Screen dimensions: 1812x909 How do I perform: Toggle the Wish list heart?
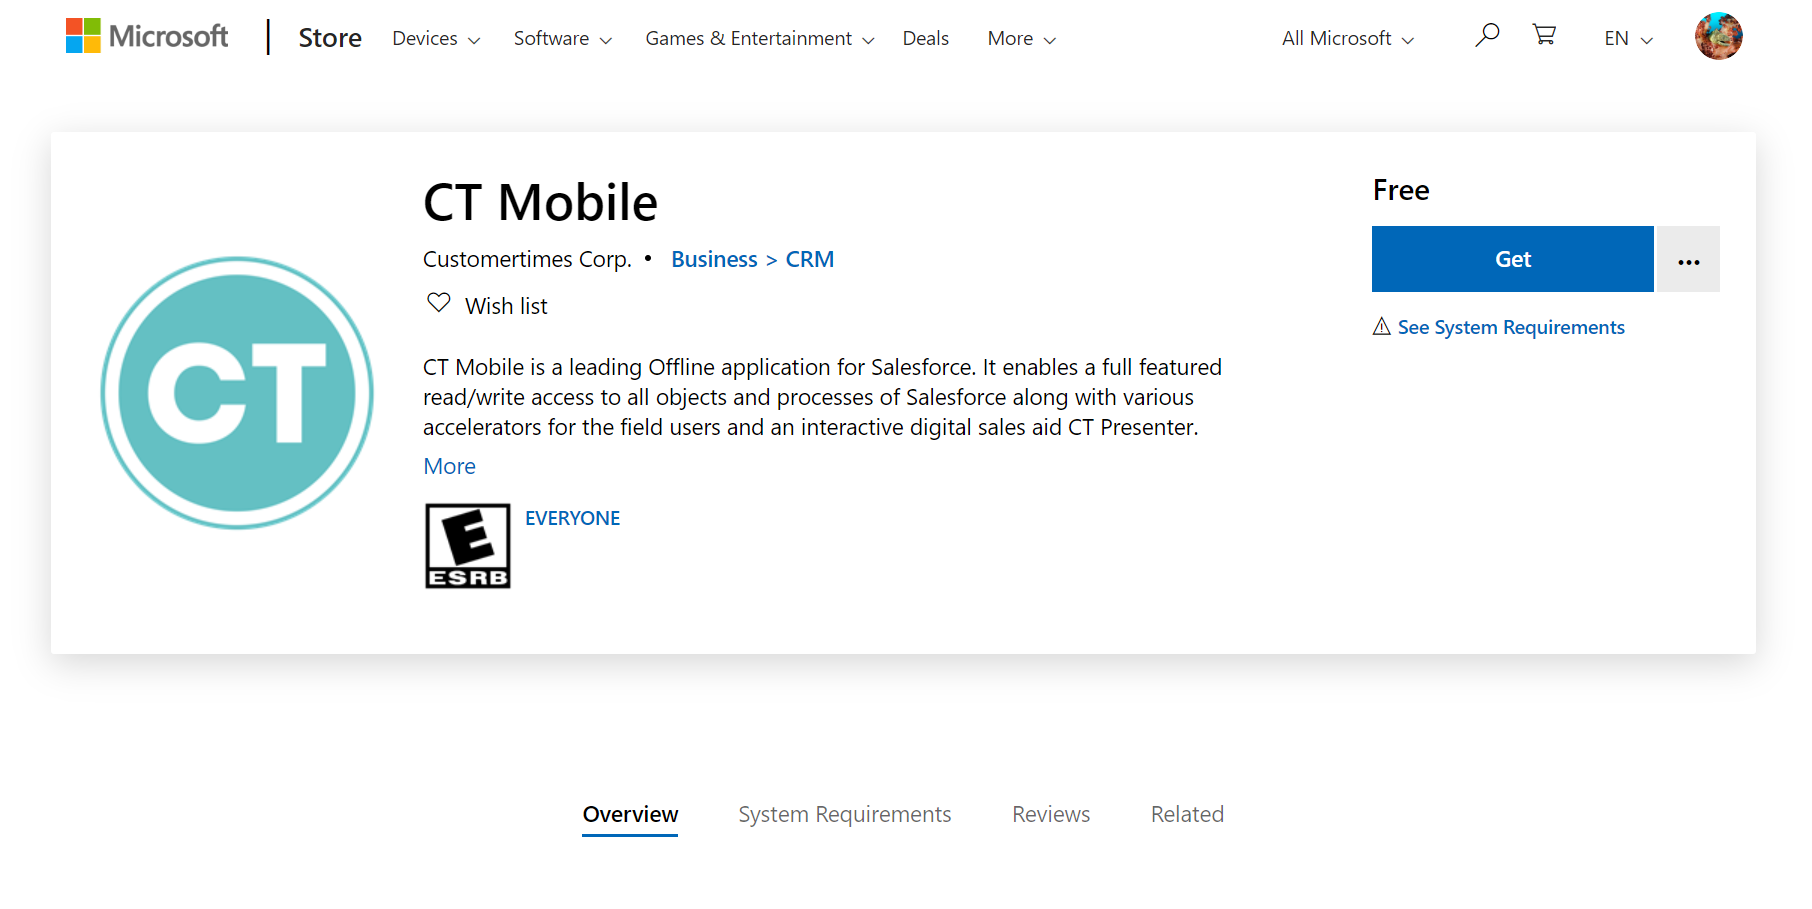coord(439,303)
